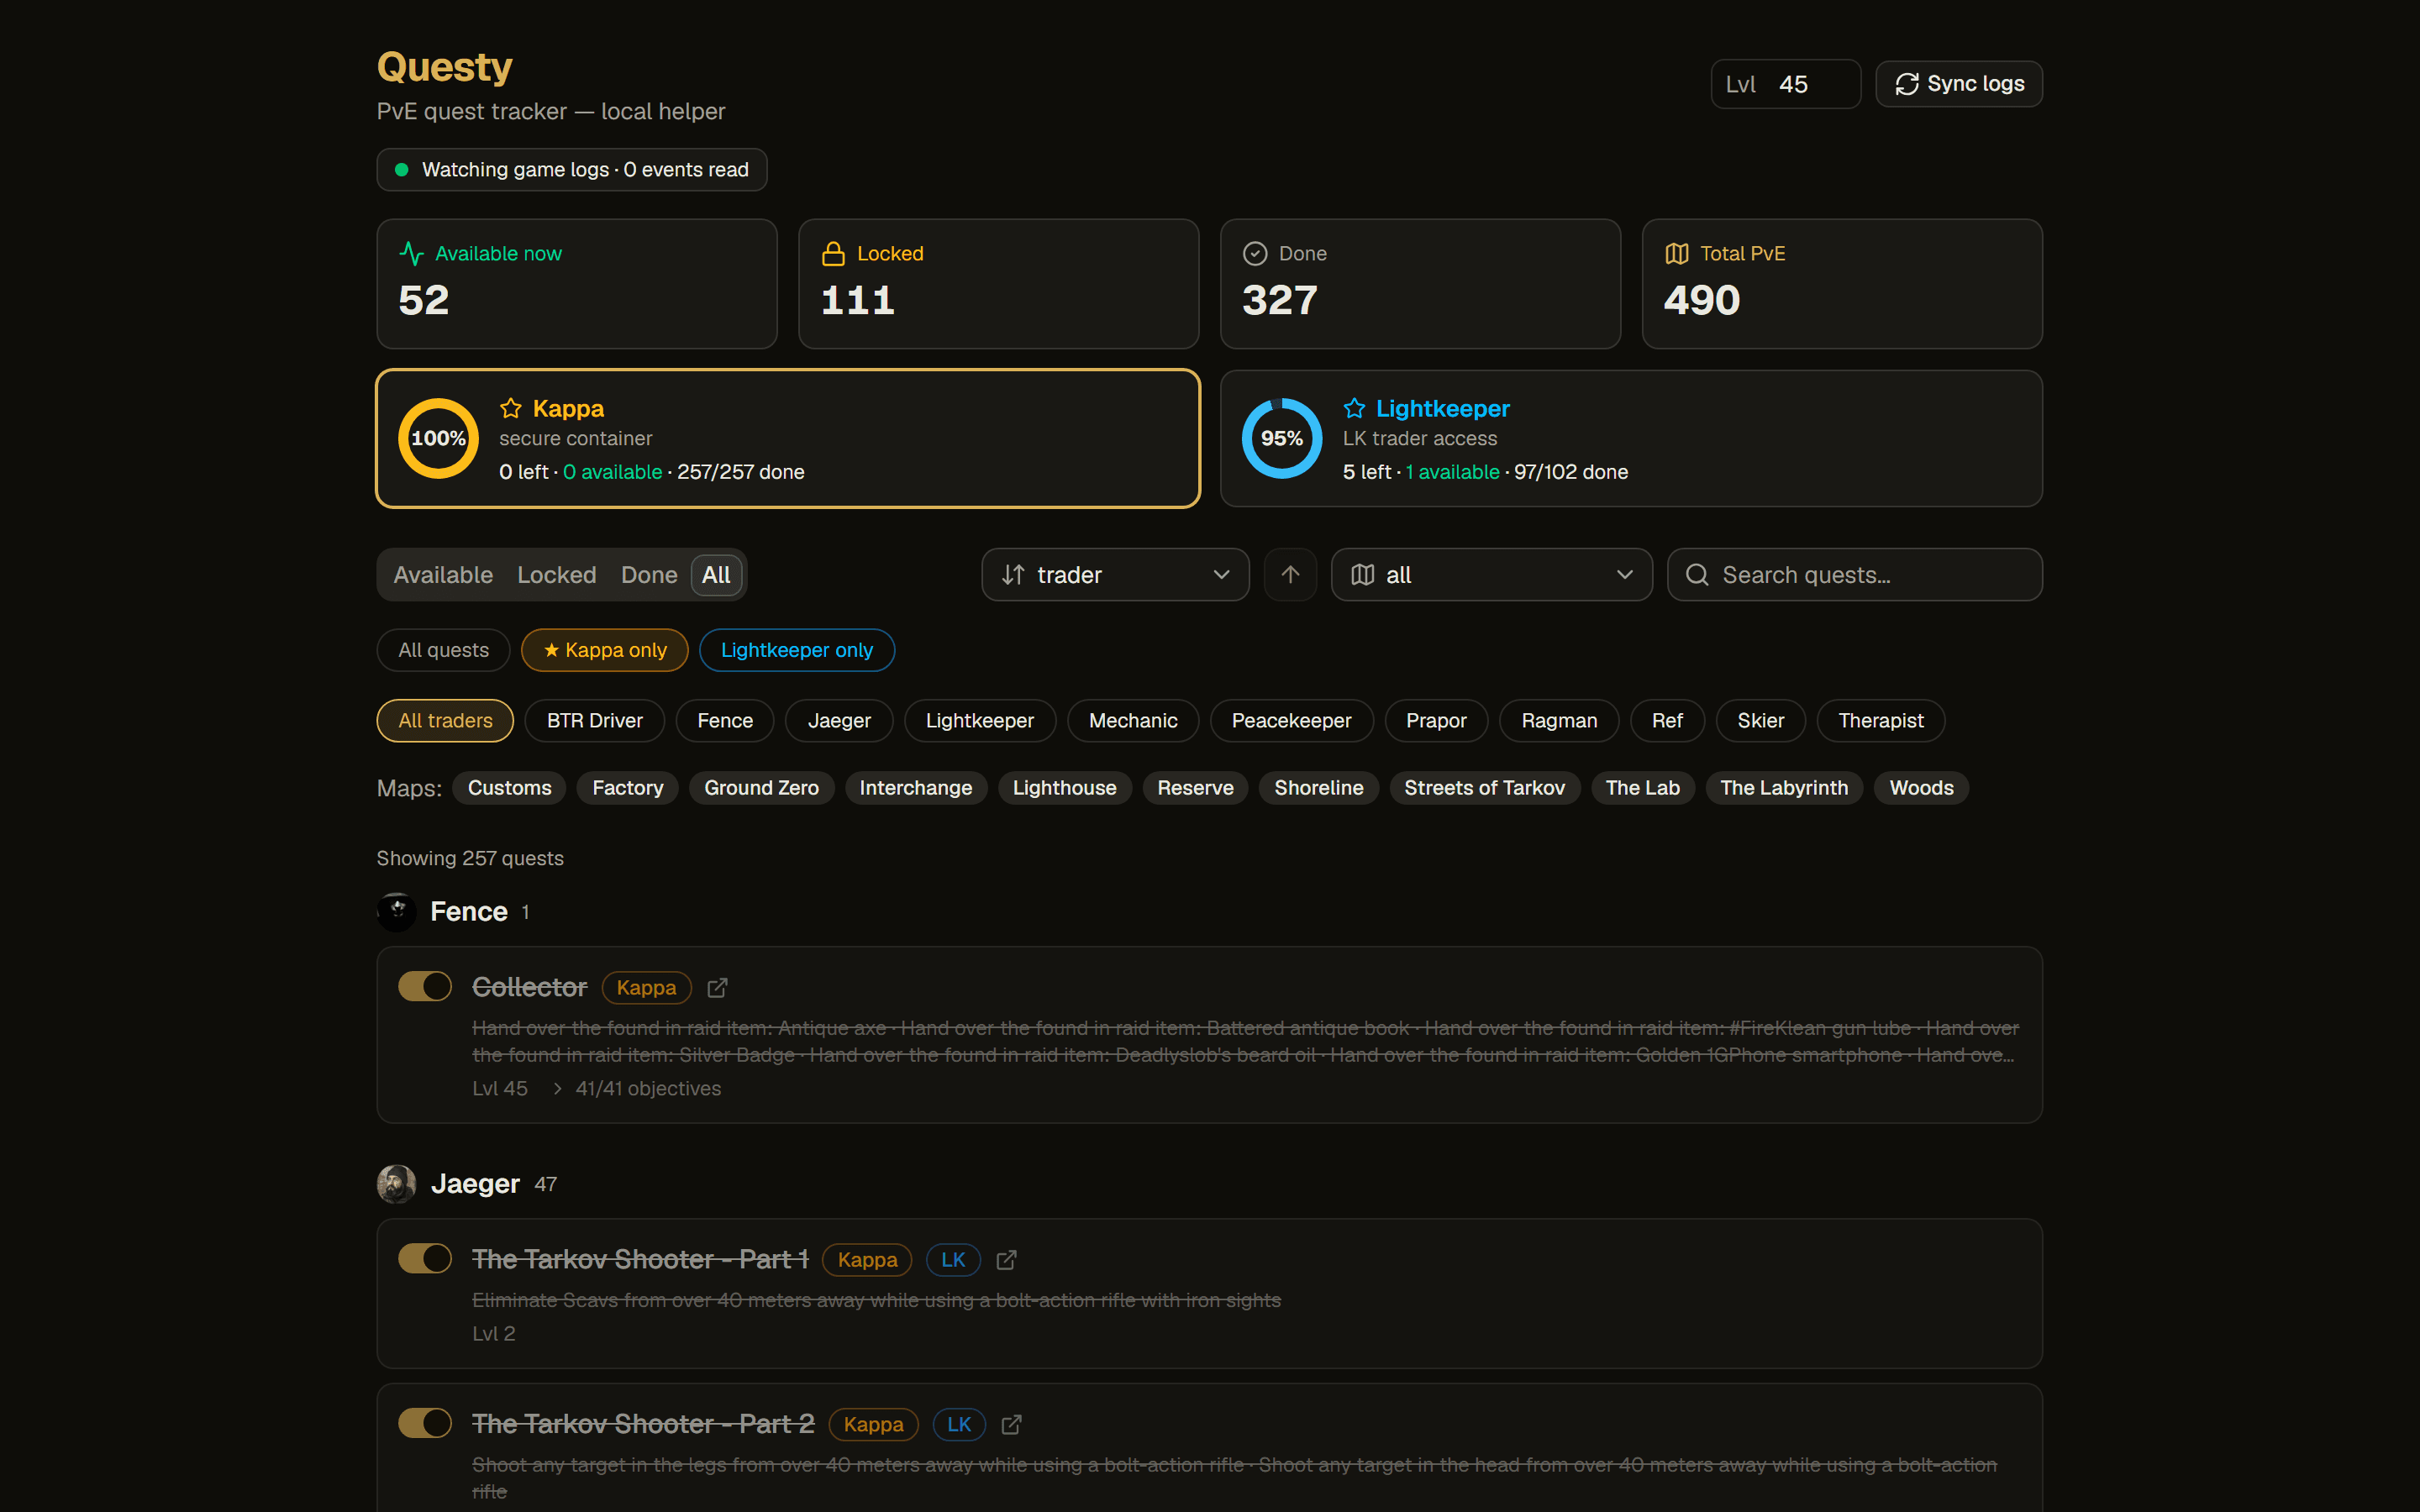The height and width of the screenshot is (1512, 2420).
Task: Click the Locked padlock icon
Action: click(x=833, y=254)
